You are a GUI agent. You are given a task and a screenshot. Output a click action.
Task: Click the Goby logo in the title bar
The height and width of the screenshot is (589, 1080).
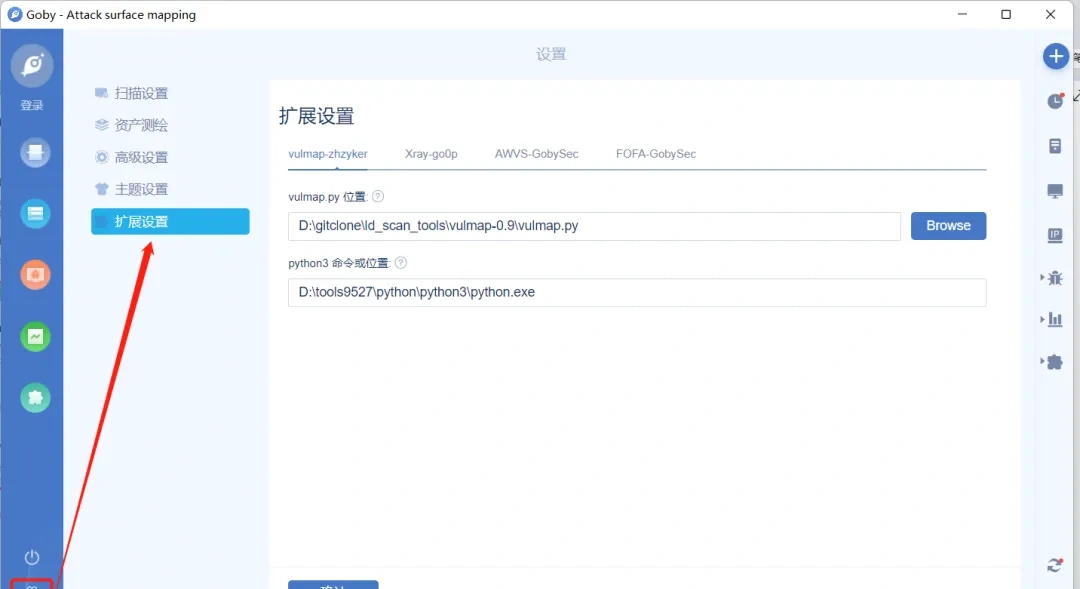point(14,14)
